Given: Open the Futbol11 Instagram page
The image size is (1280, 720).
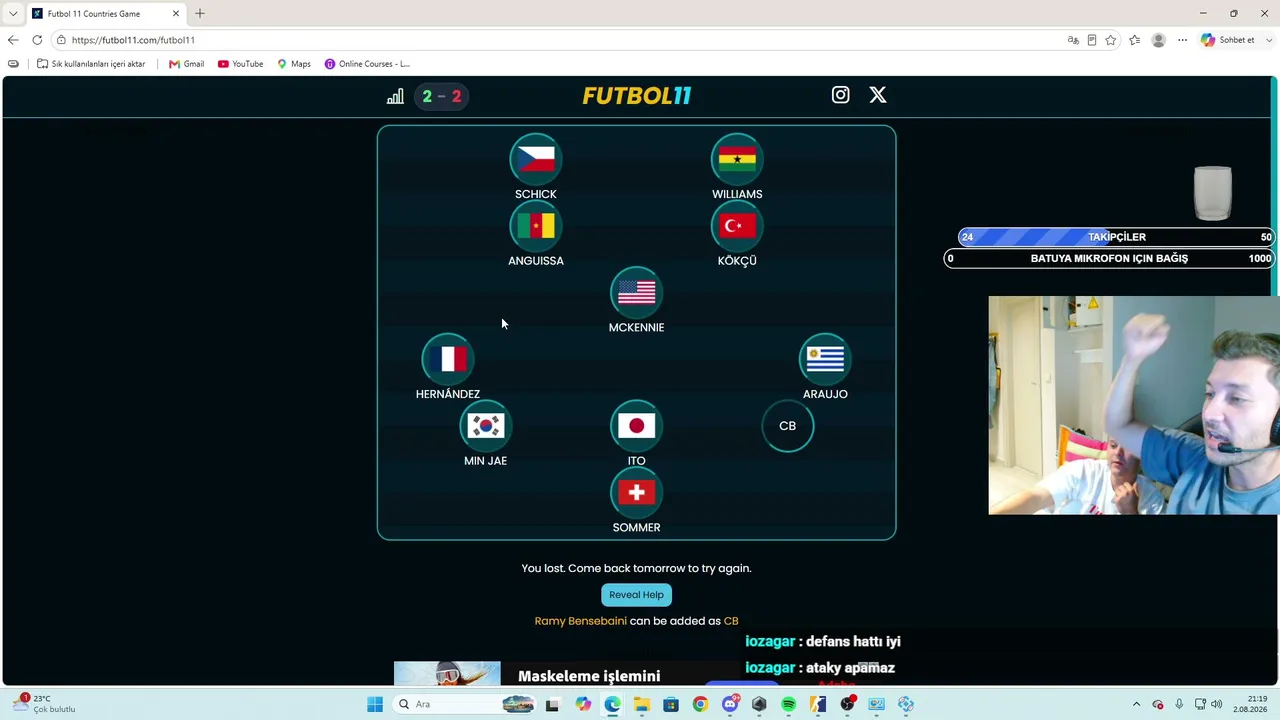Looking at the screenshot, I should pos(840,95).
